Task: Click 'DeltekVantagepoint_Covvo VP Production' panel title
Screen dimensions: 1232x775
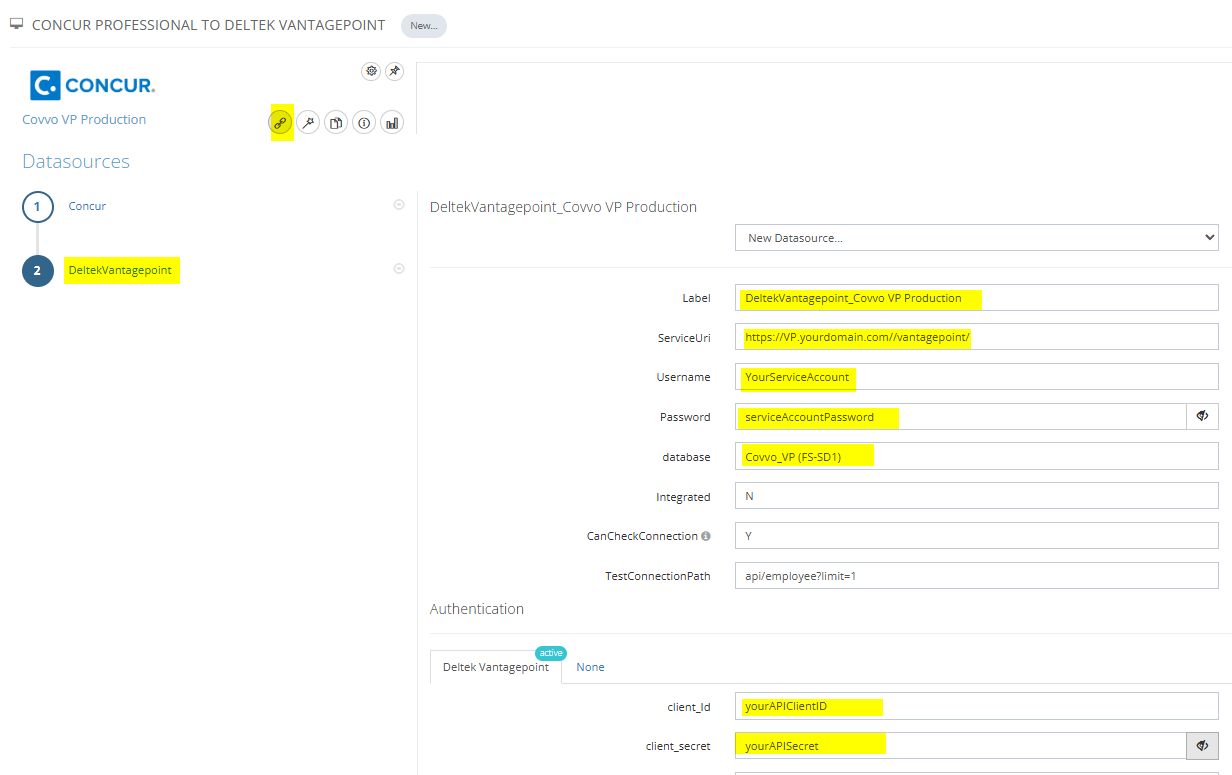Action: tap(563, 207)
